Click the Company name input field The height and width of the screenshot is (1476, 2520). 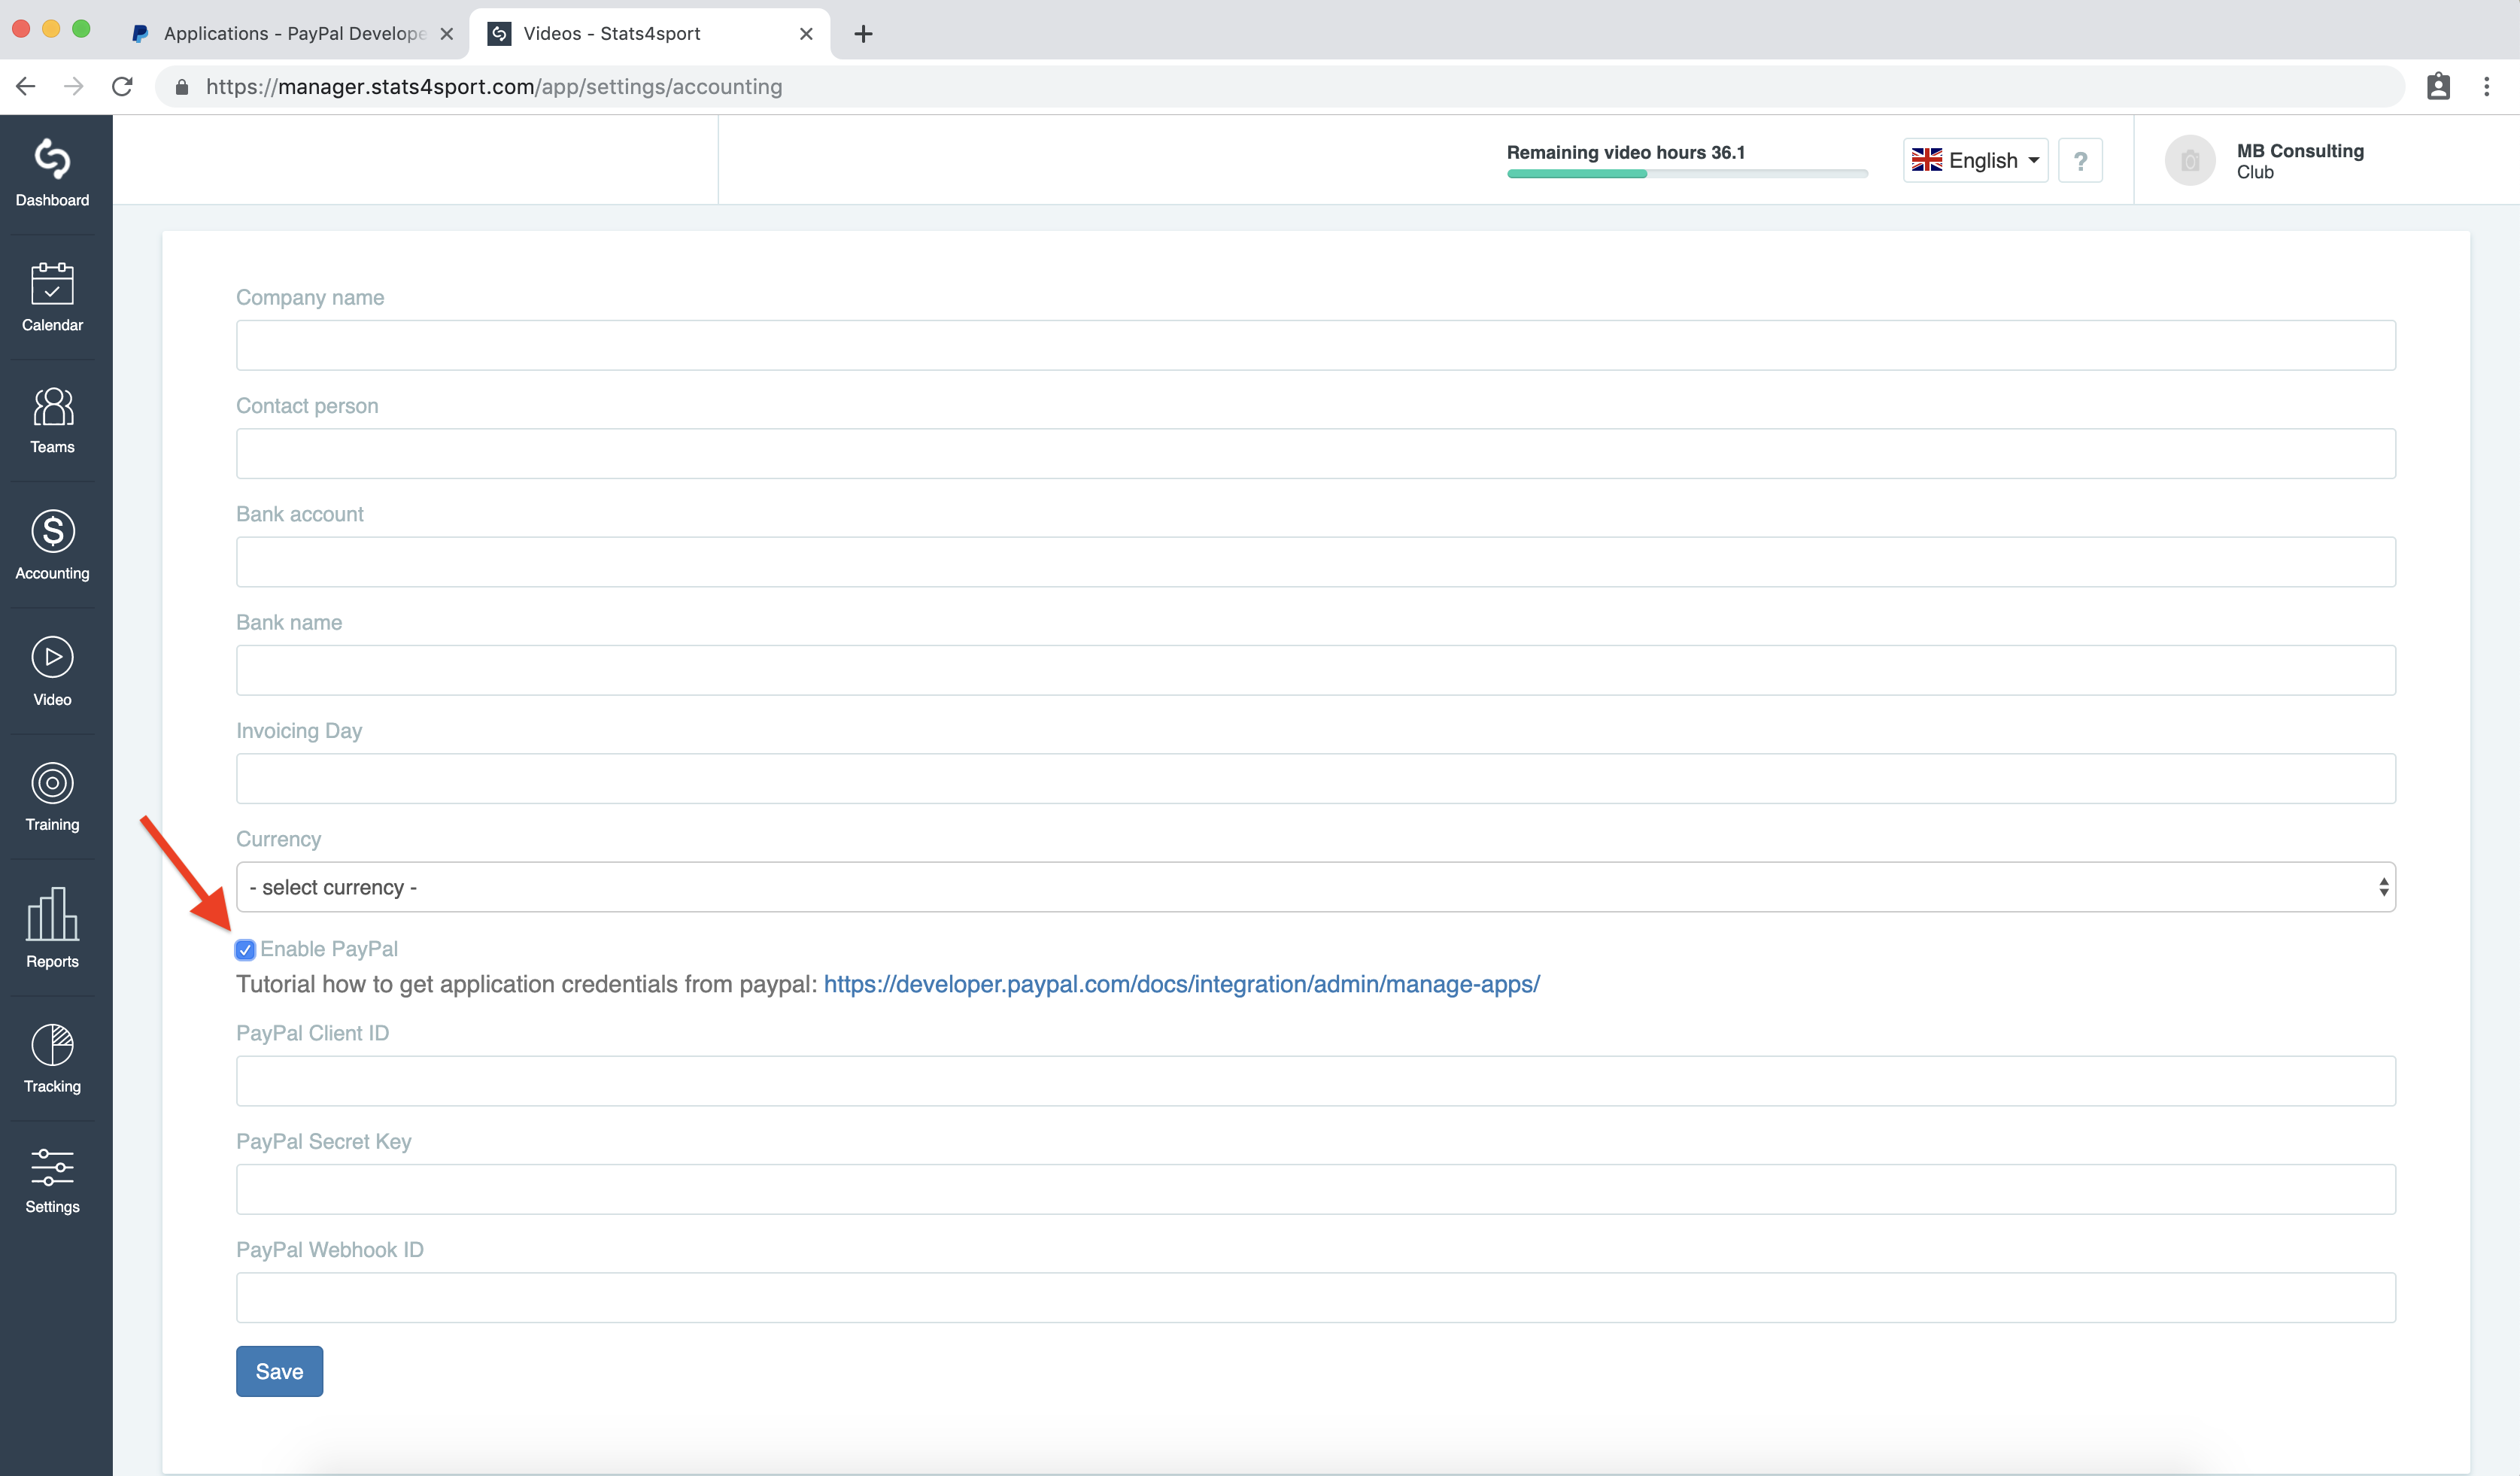tap(1315, 345)
